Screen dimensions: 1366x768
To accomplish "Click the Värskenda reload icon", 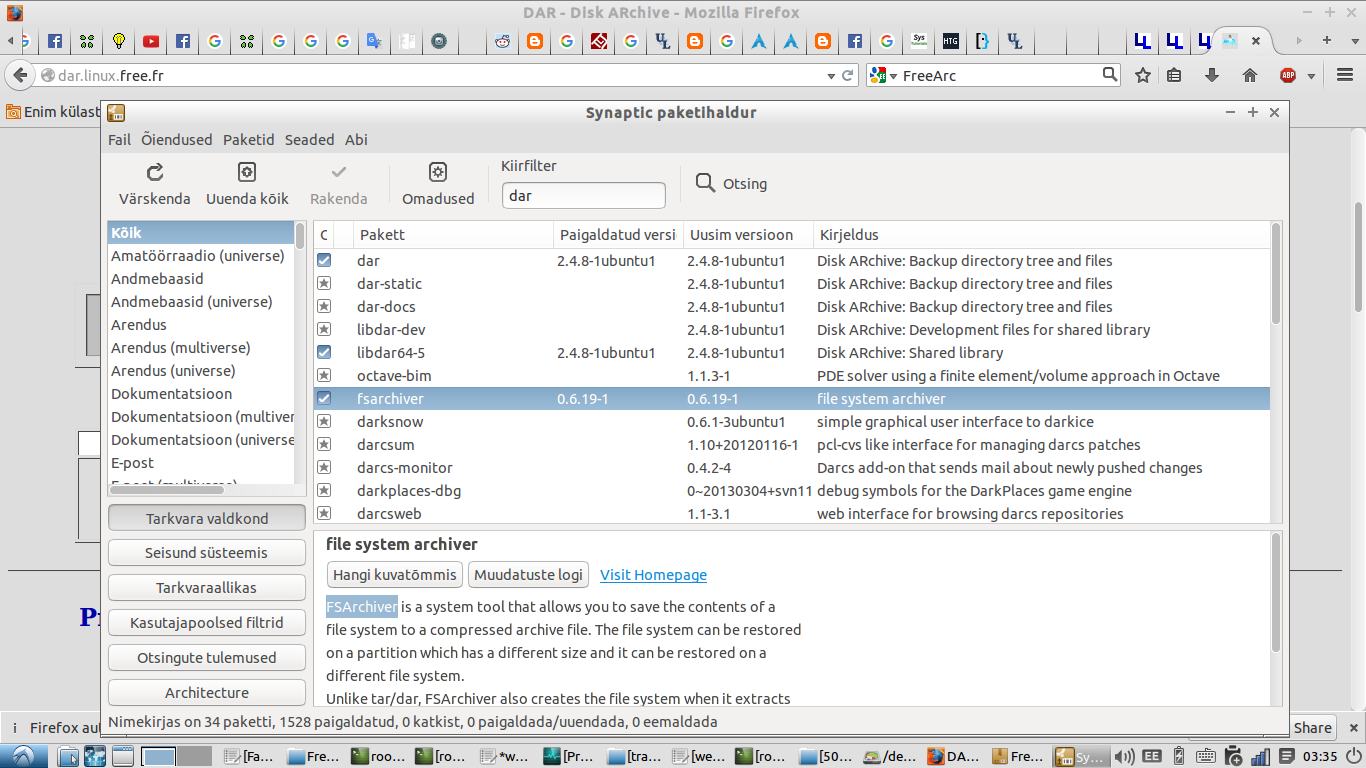I will 154,173.
